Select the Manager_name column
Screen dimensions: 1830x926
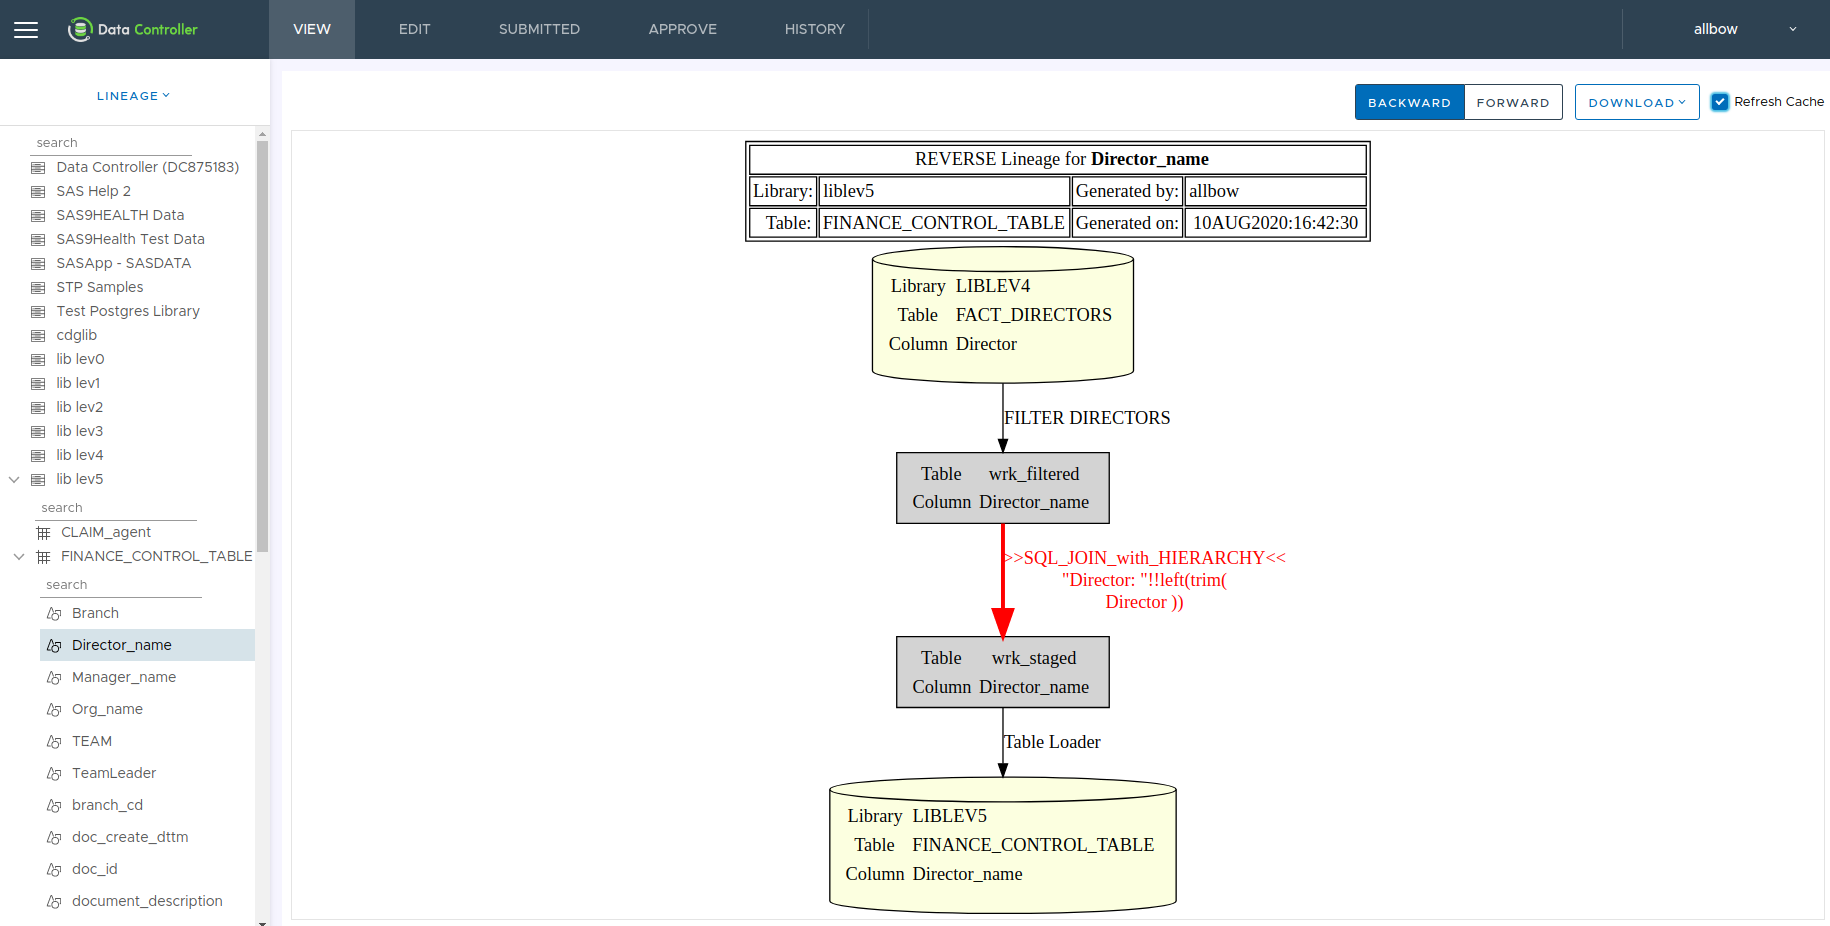[x=124, y=678]
